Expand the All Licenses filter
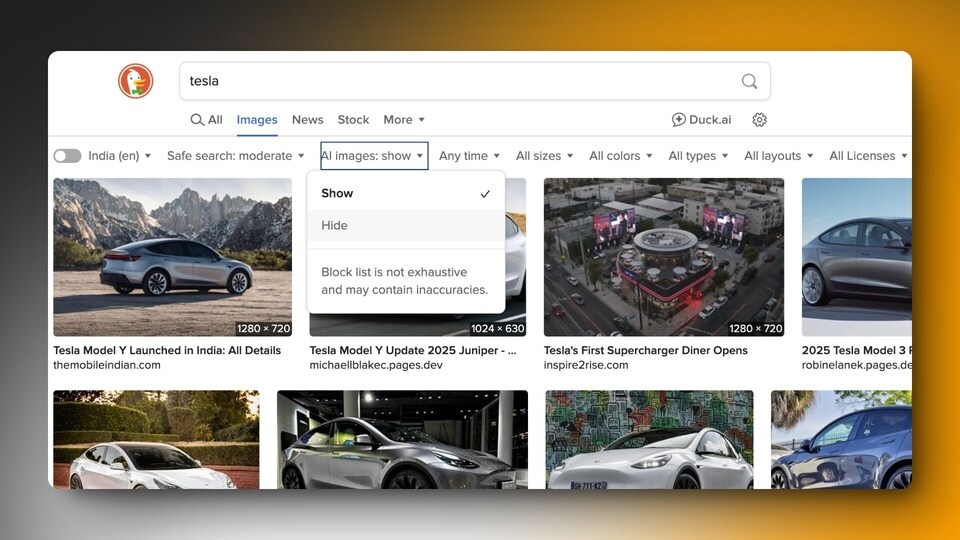Viewport: 960px width, 540px height. click(868, 156)
